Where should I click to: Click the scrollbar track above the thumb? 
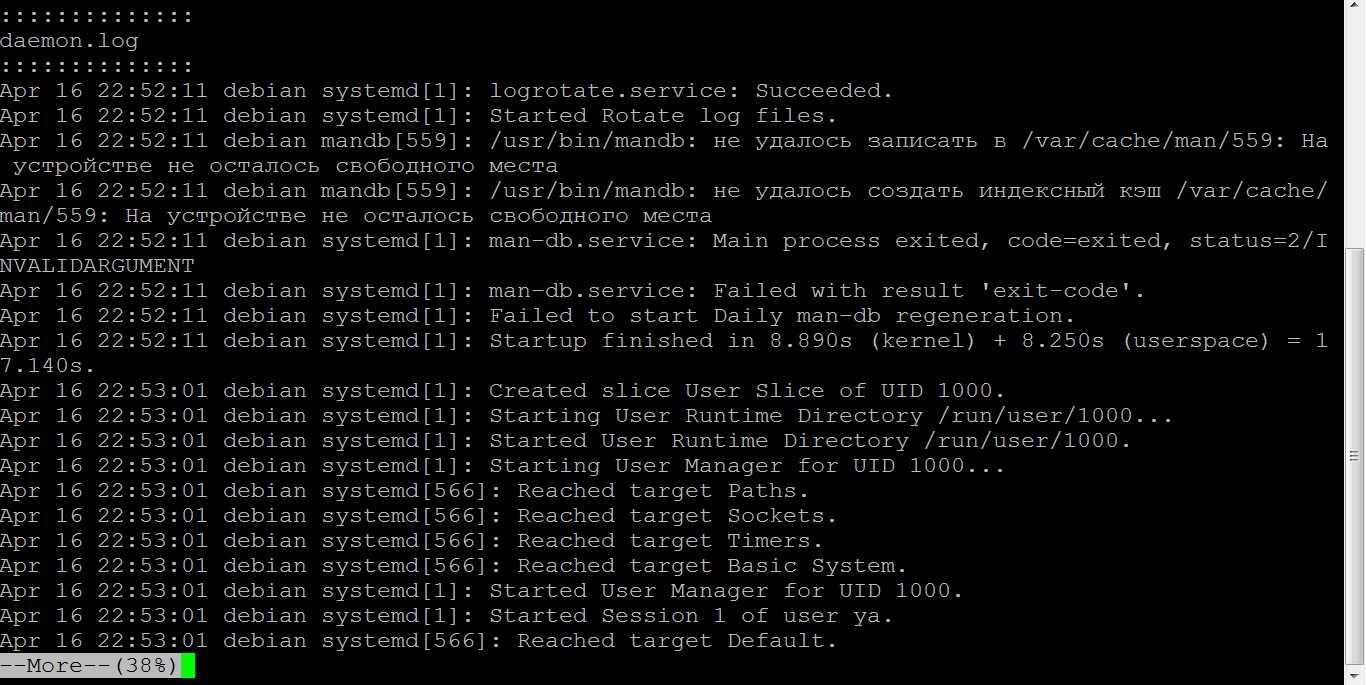click(x=1356, y=124)
